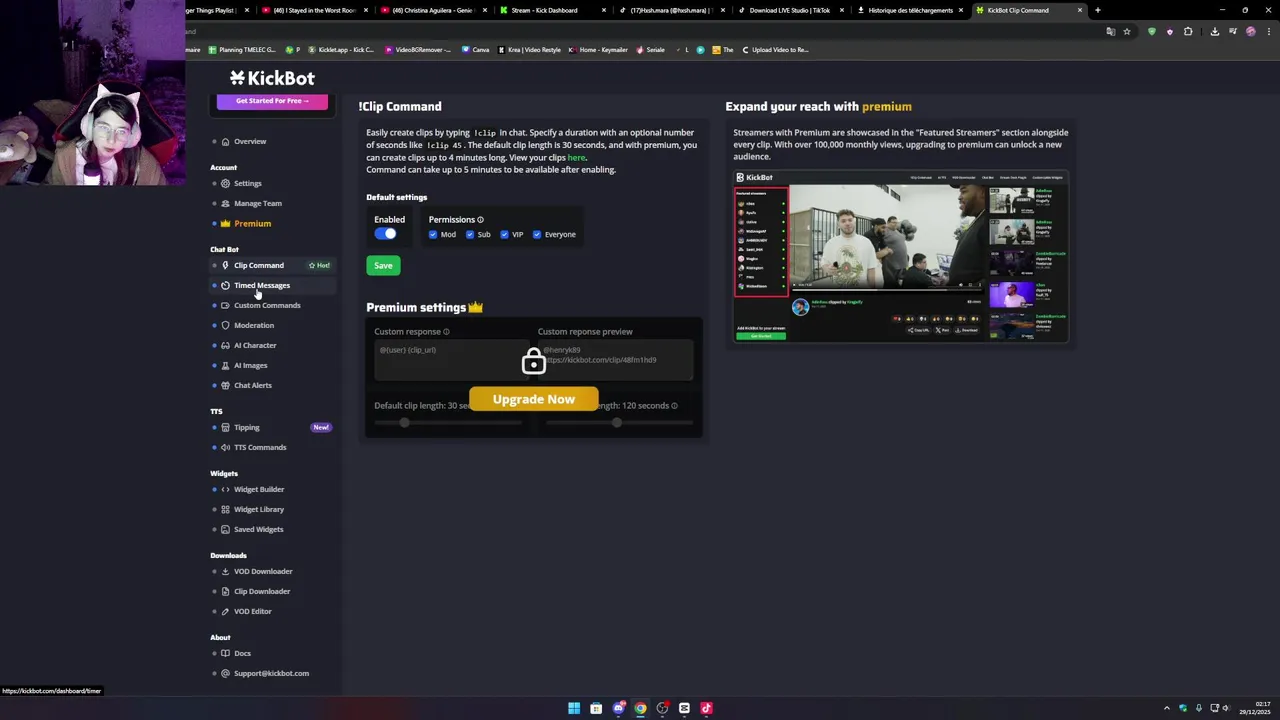Viewport: 1280px width, 720px height.
Task: Open Moderation shield icon
Action: tap(225, 325)
